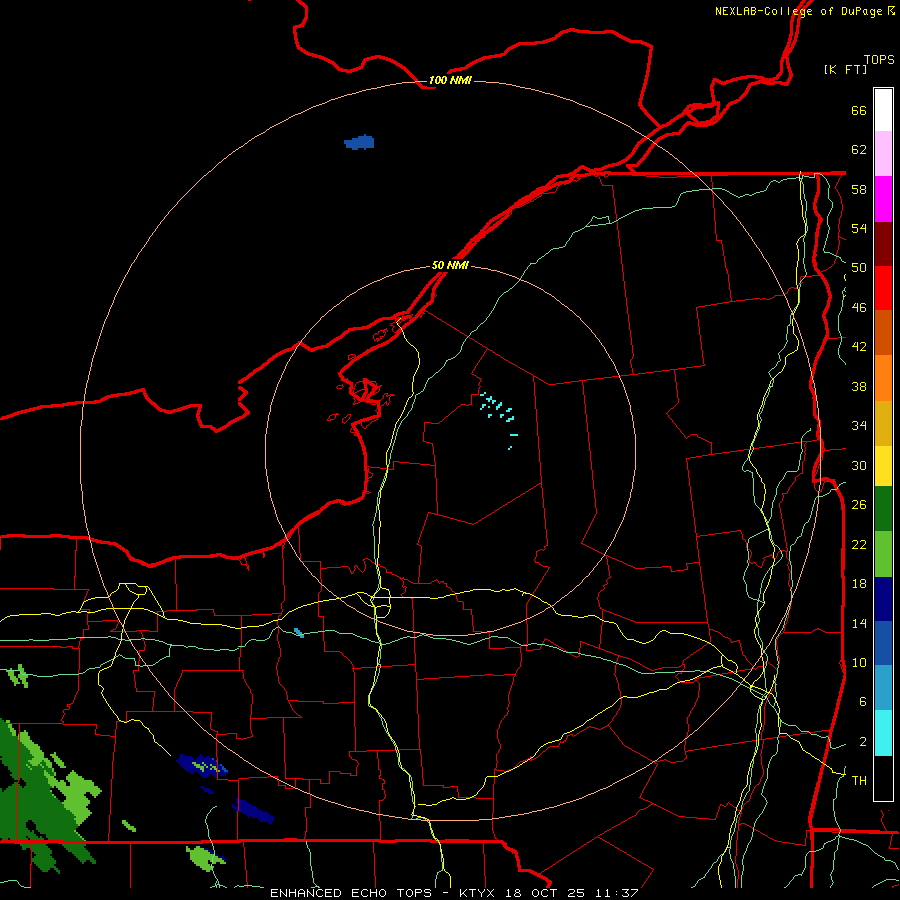Click the magenta 58 kft legend swatch
Screen dimensions: 900x900
[x=883, y=199]
